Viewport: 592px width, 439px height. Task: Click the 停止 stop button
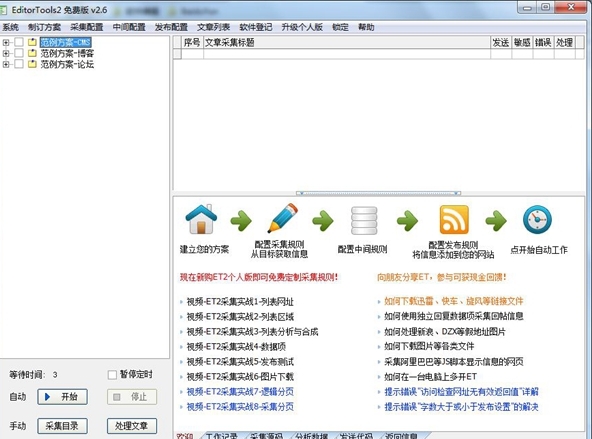[x=132, y=397]
